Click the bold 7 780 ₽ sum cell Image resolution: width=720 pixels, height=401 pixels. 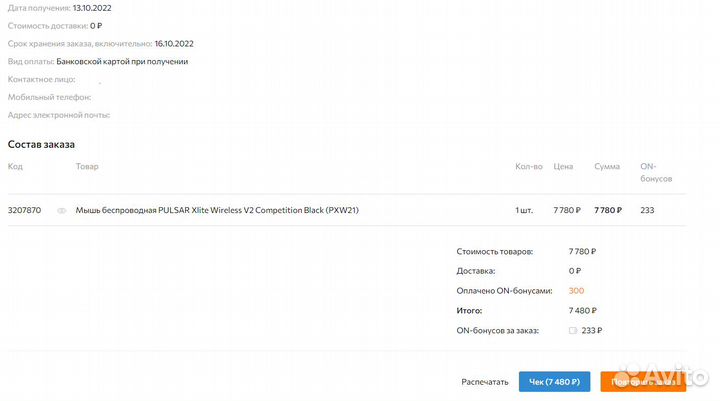pyautogui.click(x=608, y=210)
